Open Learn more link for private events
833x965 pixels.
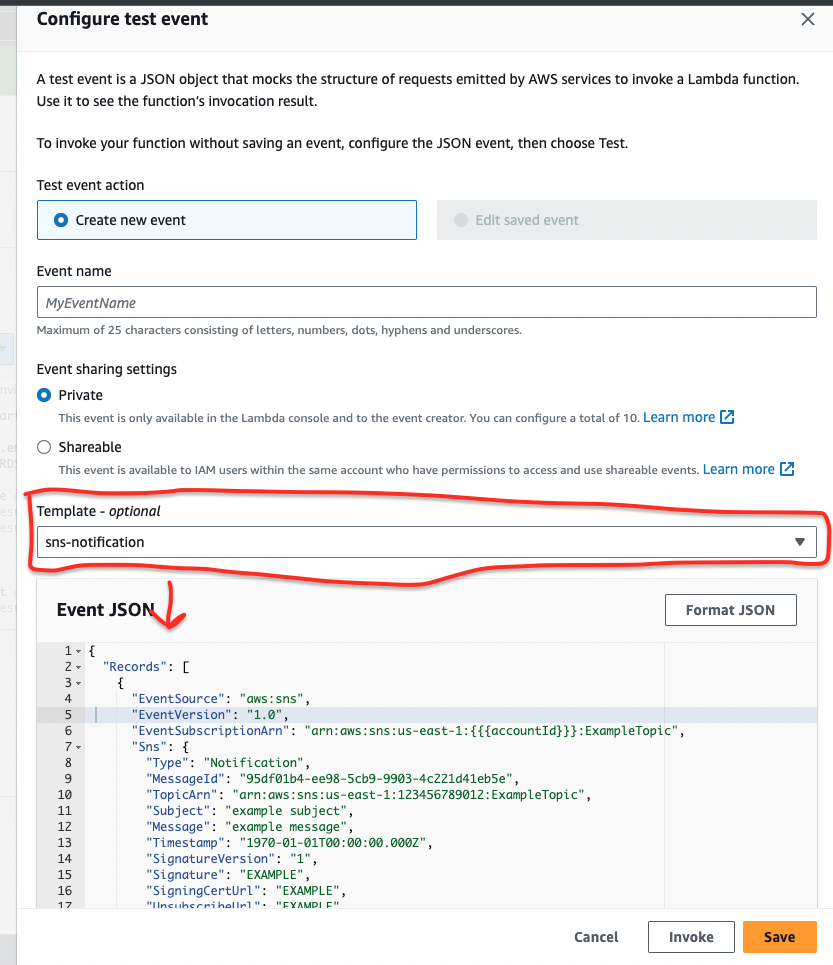click(679, 417)
